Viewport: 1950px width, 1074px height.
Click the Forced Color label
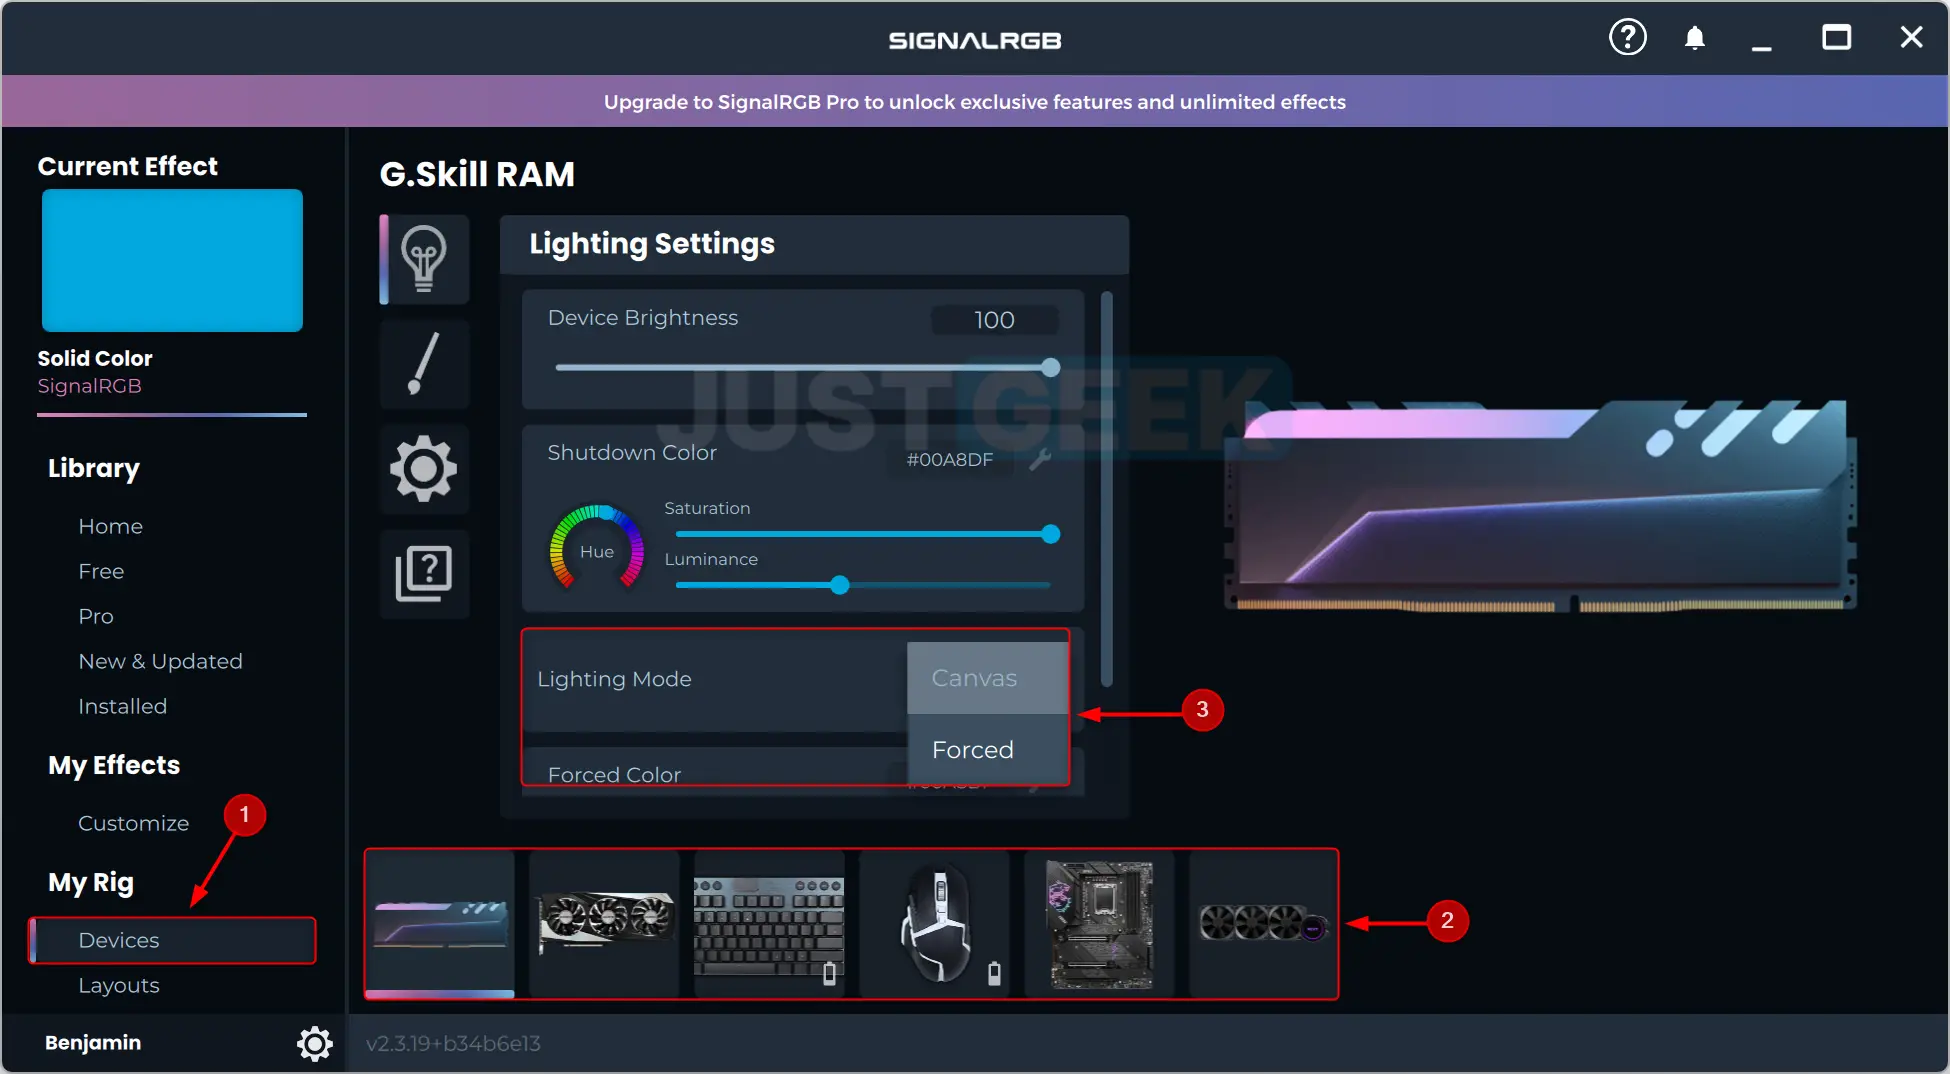614,774
